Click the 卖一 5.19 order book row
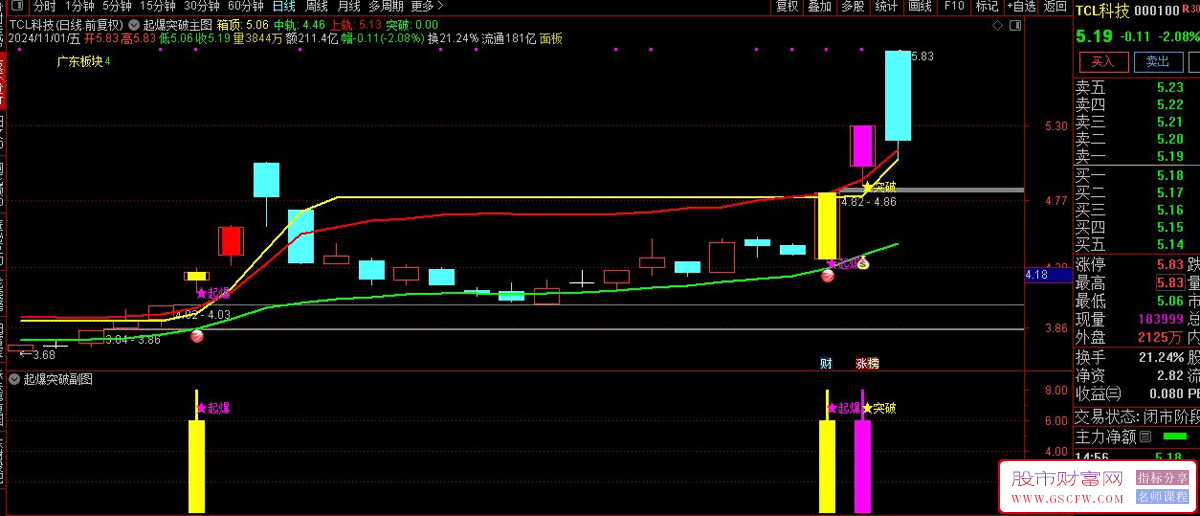This screenshot has width=1200, height=516. (x=1136, y=156)
